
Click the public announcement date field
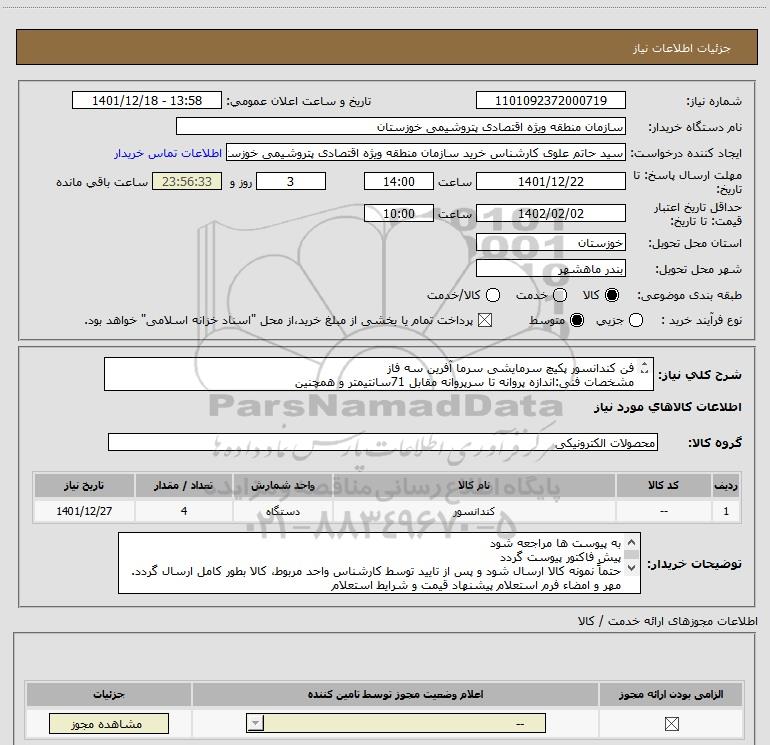147,100
